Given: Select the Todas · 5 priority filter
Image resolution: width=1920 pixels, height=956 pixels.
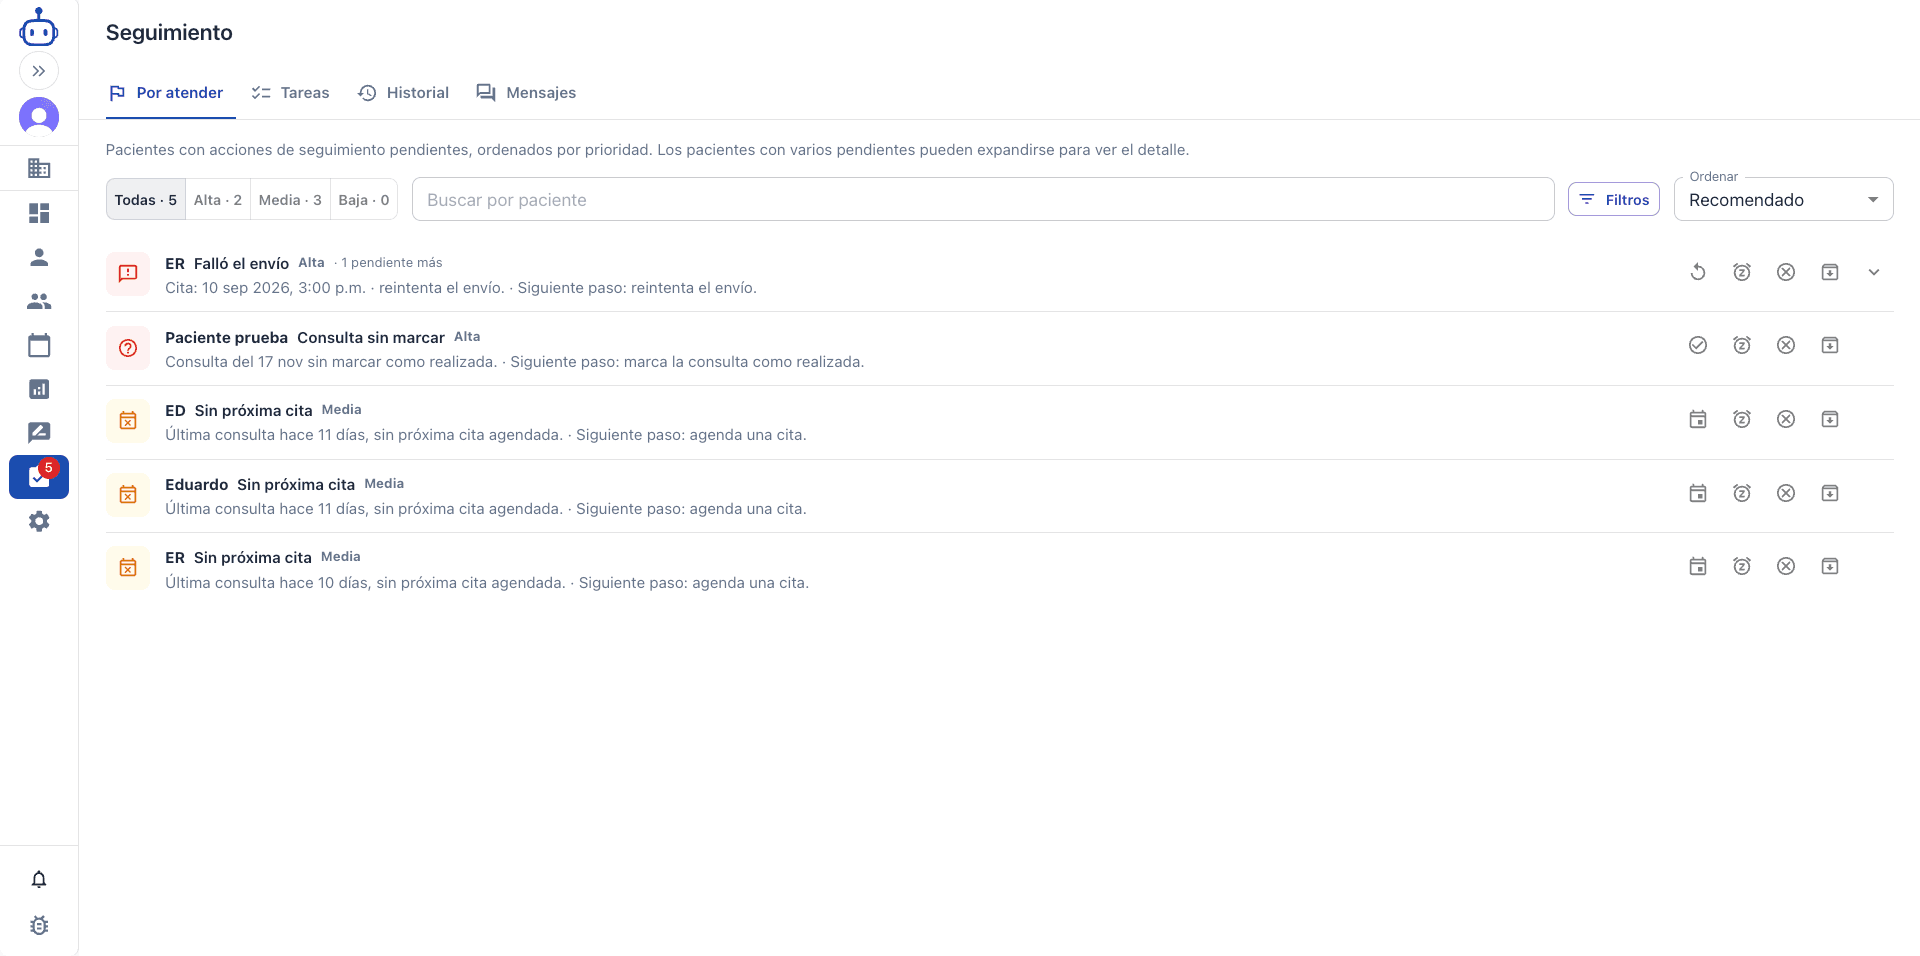Looking at the screenshot, I should (146, 200).
